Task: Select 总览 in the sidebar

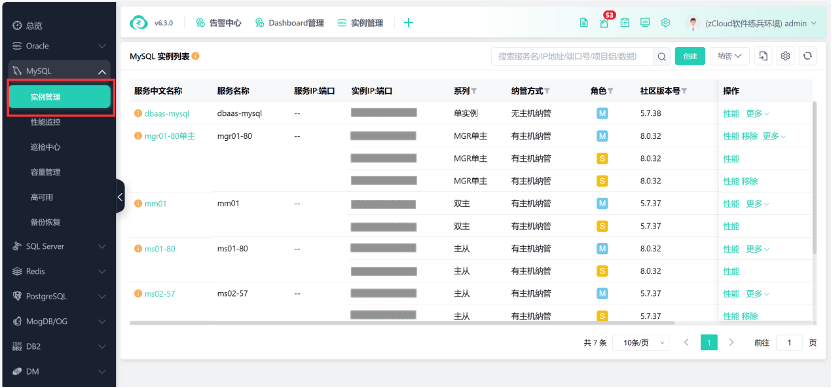Action: point(34,25)
